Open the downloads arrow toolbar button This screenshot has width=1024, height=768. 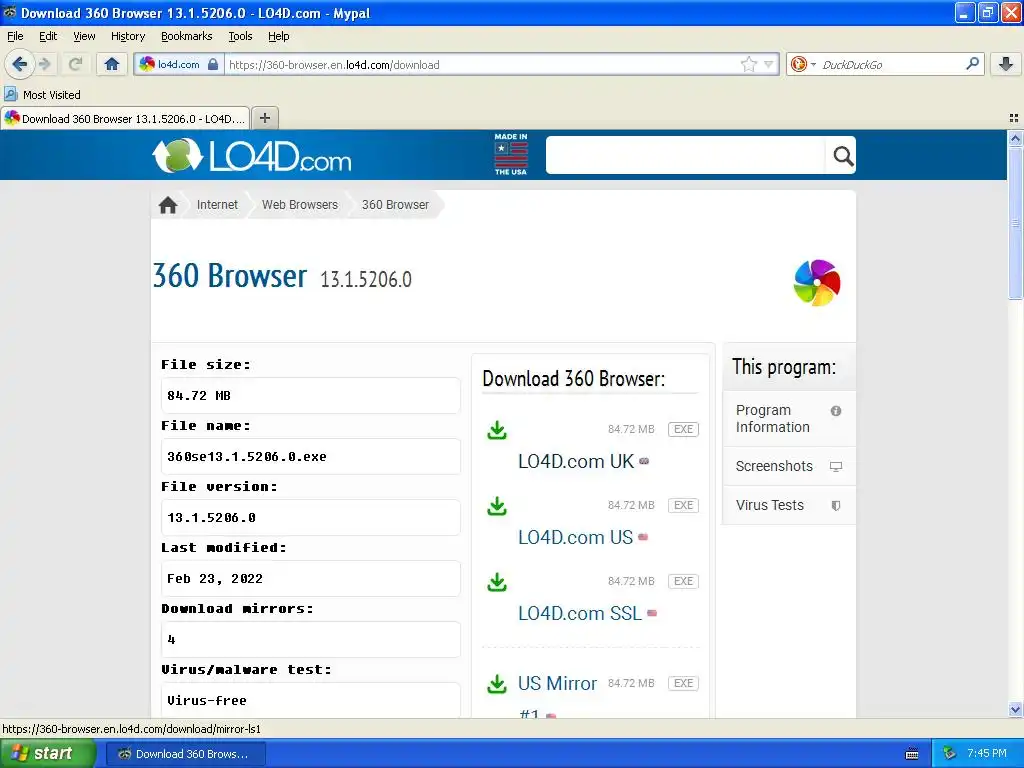[1006, 64]
